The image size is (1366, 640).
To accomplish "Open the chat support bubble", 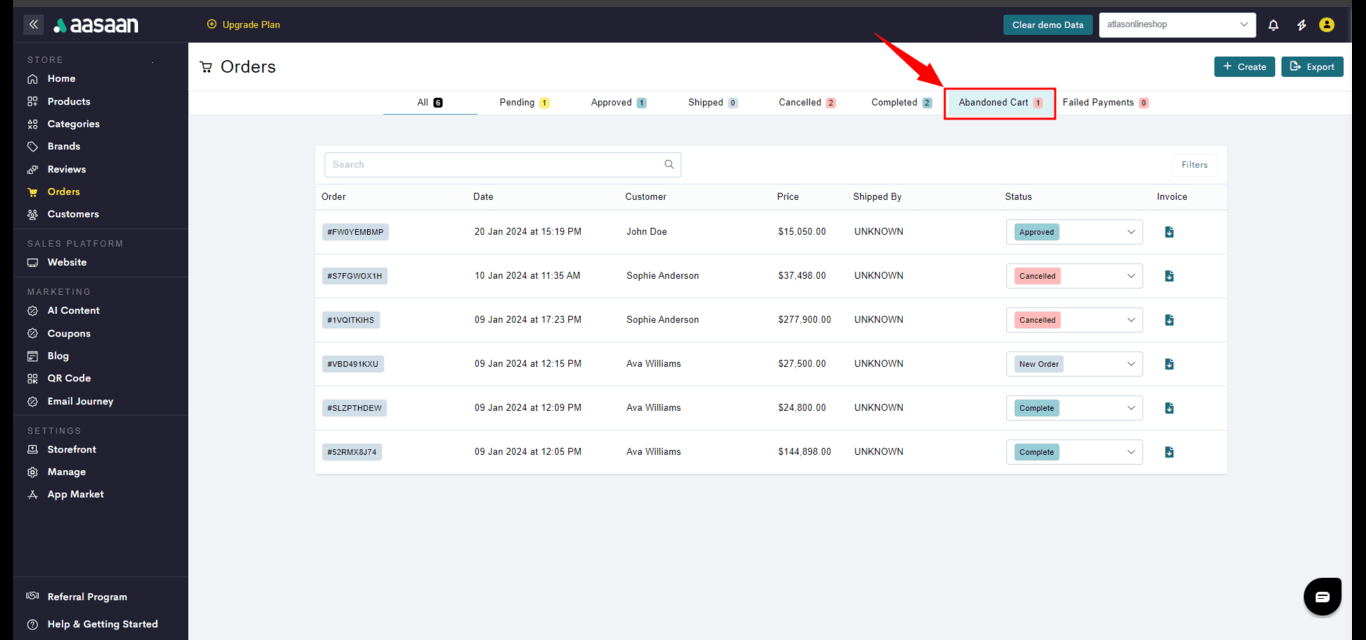I will coord(1322,596).
